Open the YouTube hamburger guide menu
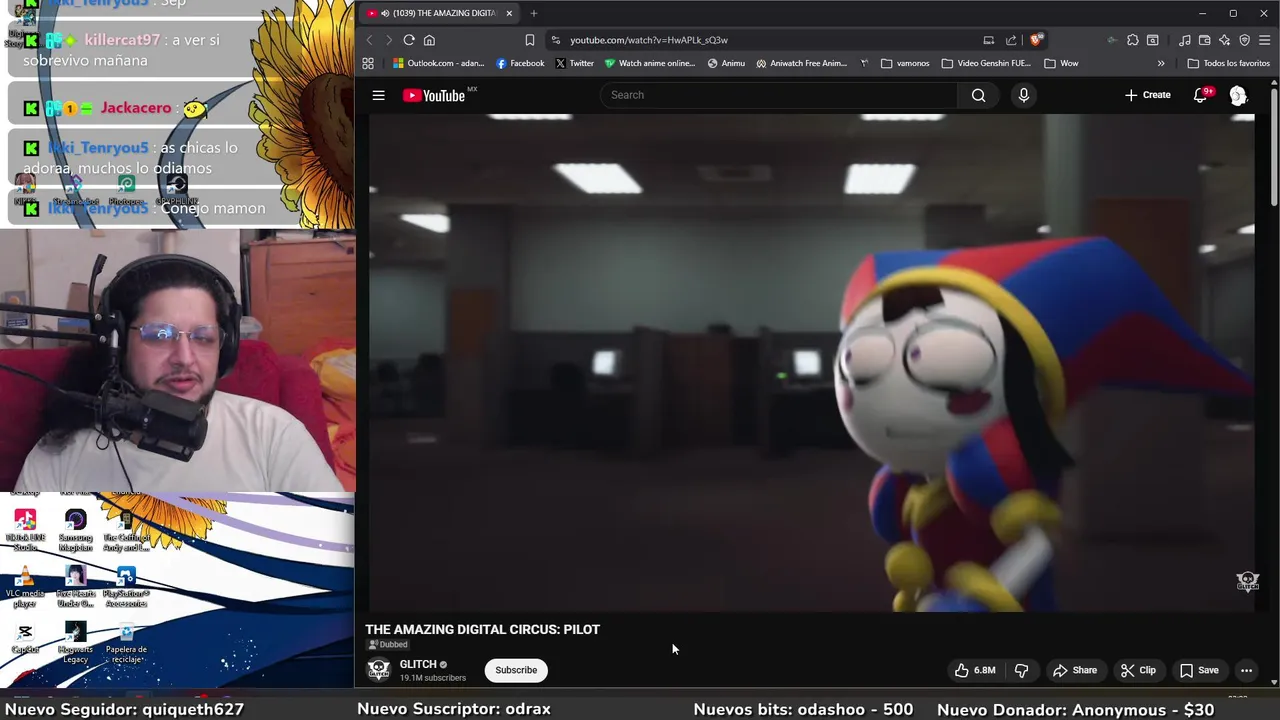The height and width of the screenshot is (720, 1280). 378,95
